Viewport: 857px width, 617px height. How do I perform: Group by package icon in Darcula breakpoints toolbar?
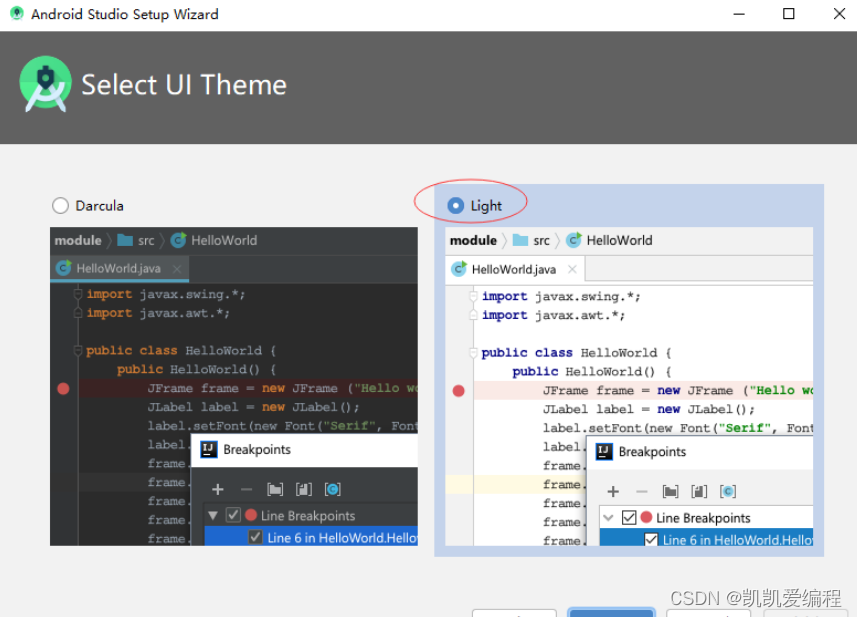tap(275, 489)
